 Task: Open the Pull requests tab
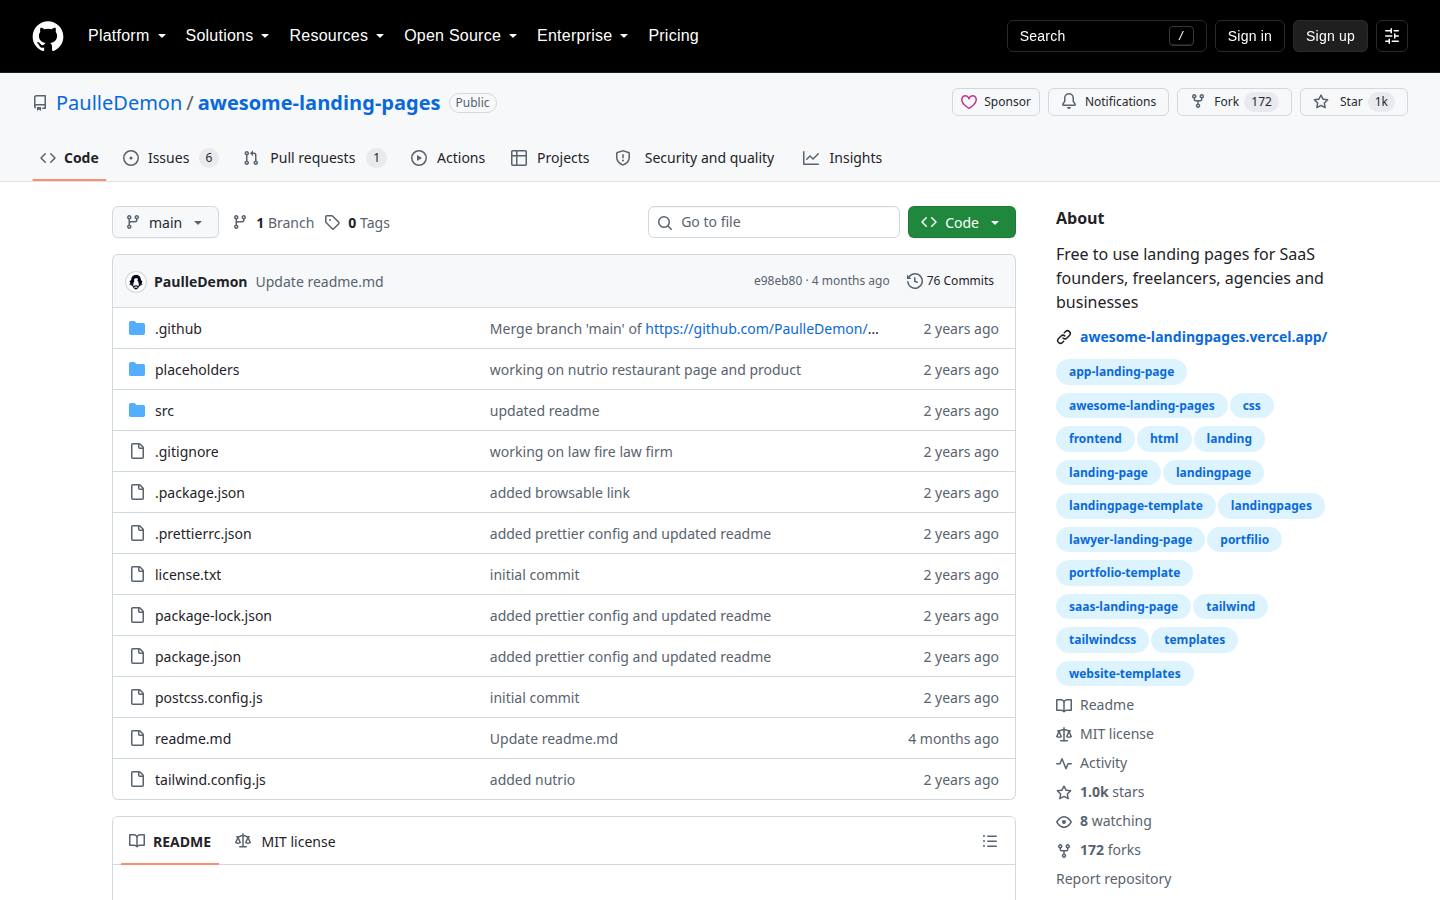pos(314,158)
